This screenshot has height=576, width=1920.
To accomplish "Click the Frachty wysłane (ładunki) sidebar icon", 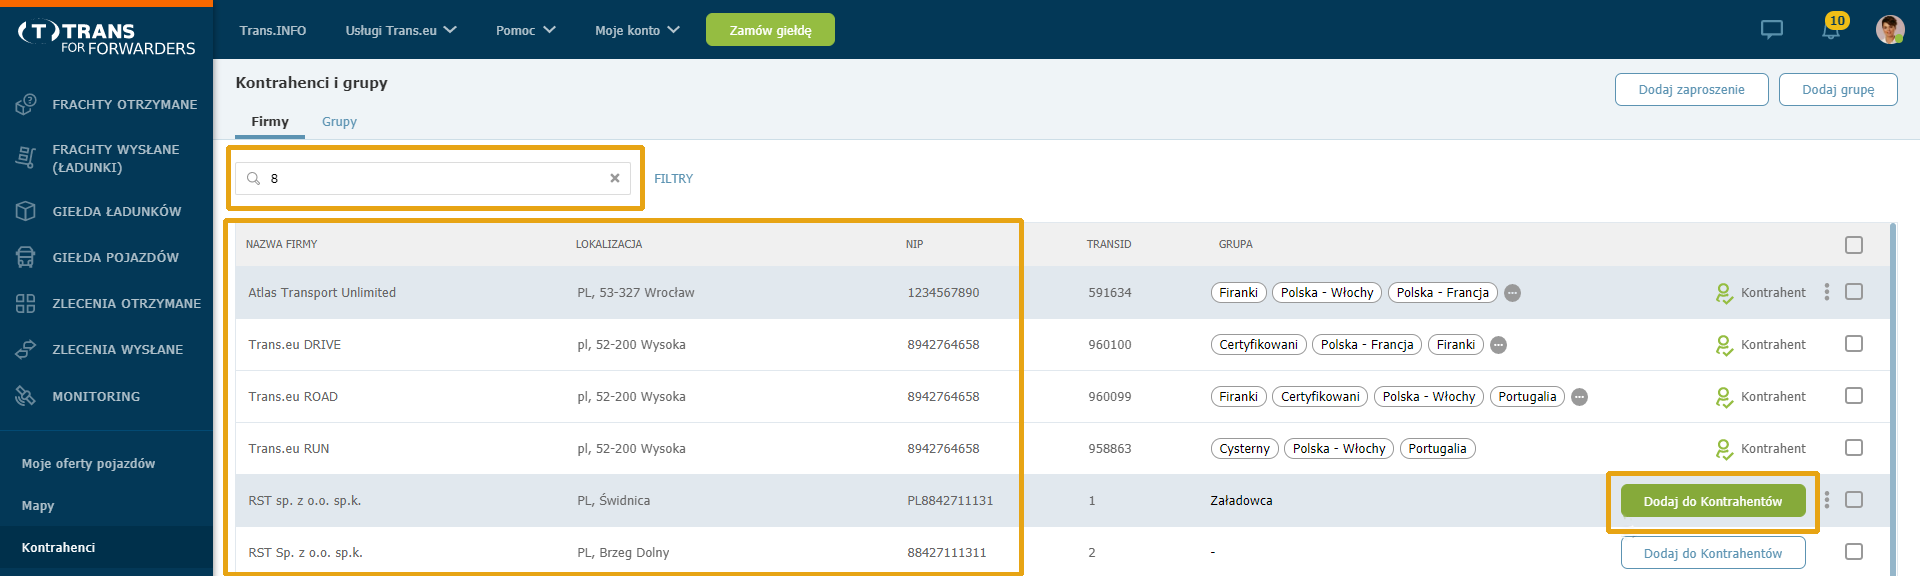I will (26, 157).
